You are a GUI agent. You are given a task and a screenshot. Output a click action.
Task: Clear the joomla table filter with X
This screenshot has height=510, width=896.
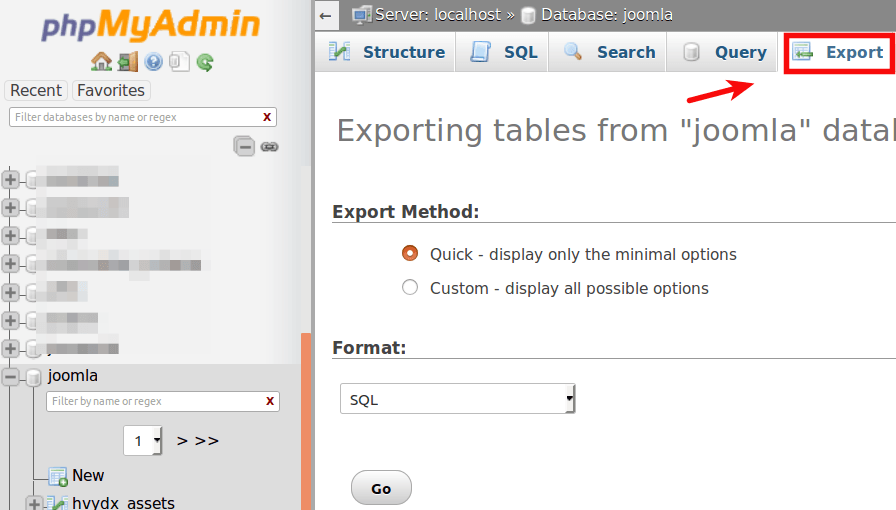(270, 401)
